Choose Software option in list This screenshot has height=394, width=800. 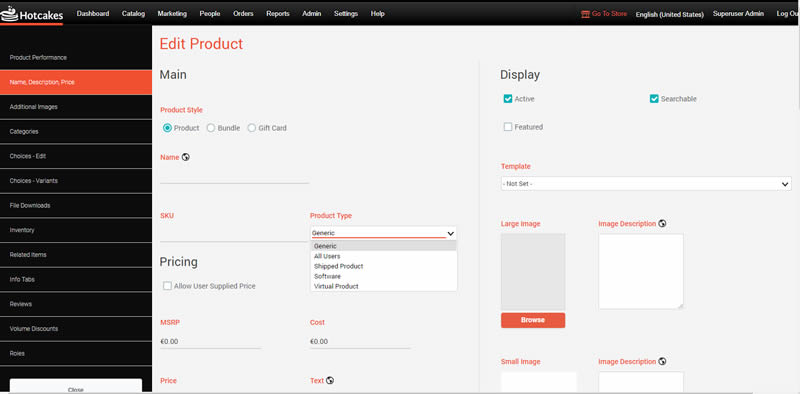coord(384,276)
